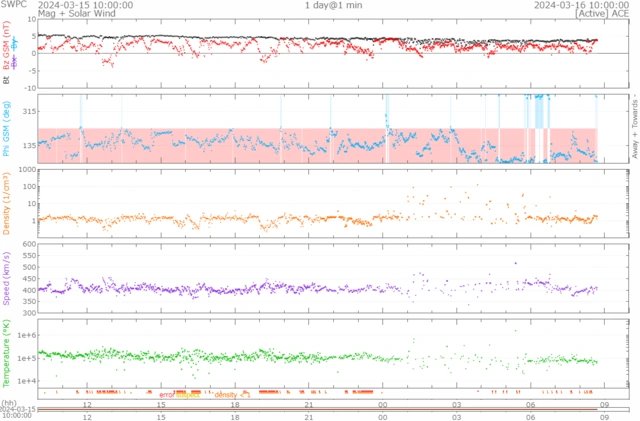Click the orange 'suspect' legend marker
This screenshot has width=640, height=421.
pyautogui.click(x=188, y=395)
